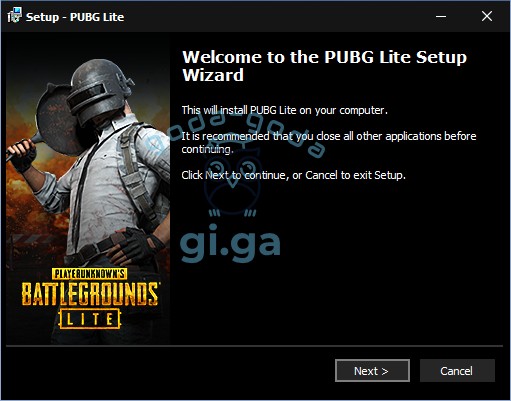511x401 pixels.
Task: Close the PUBG Lite setup wizard
Action: click(487, 16)
